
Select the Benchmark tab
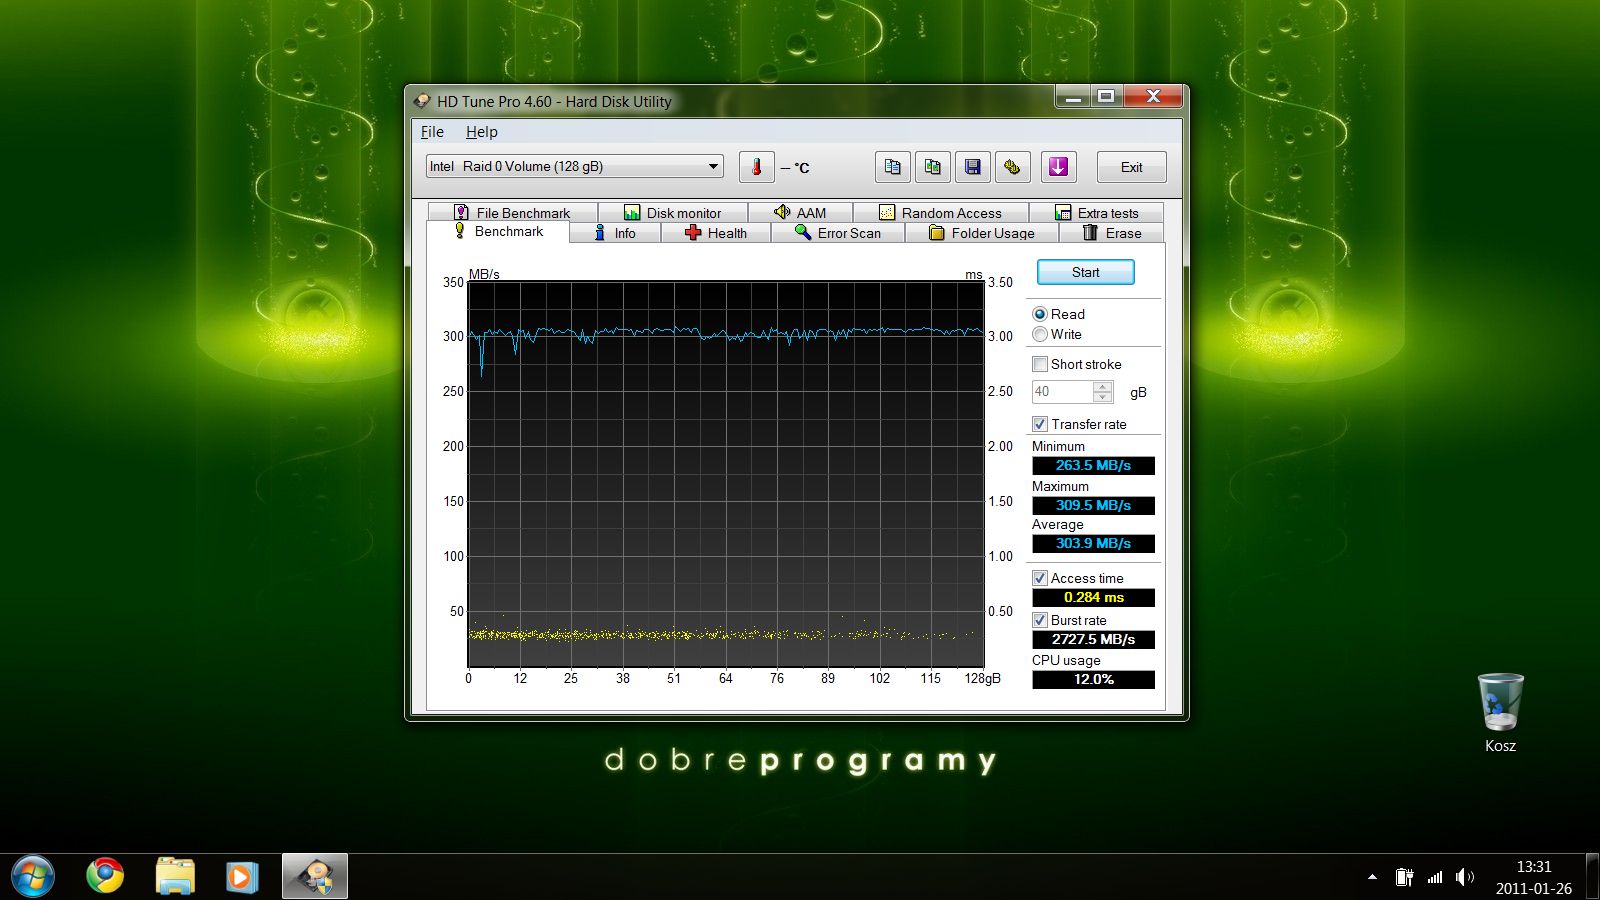pyautogui.click(x=498, y=231)
